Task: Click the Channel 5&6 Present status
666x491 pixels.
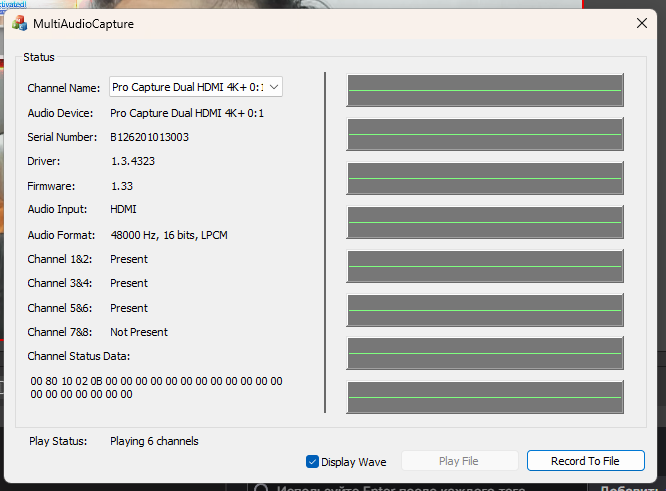Action: (129, 308)
